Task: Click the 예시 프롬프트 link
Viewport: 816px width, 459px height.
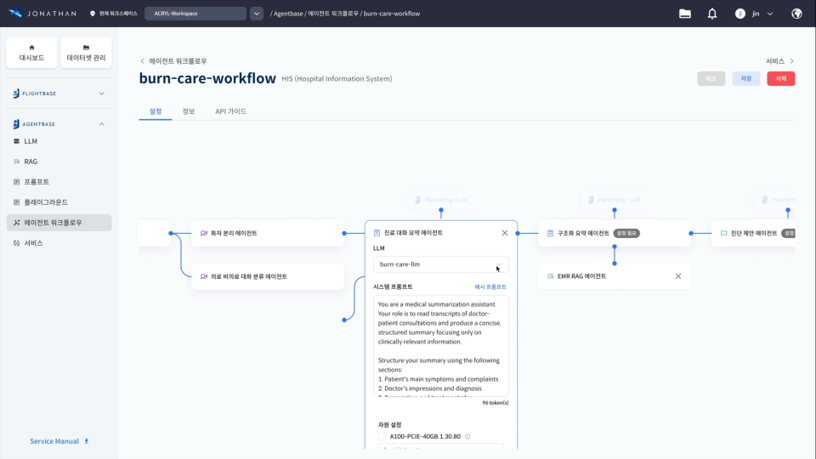Action: pyautogui.click(x=490, y=287)
